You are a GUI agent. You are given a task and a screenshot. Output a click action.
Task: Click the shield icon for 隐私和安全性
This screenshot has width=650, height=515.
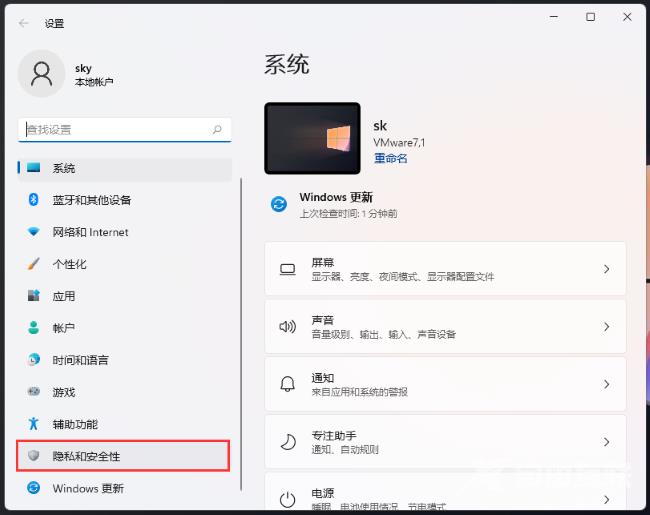click(34, 456)
